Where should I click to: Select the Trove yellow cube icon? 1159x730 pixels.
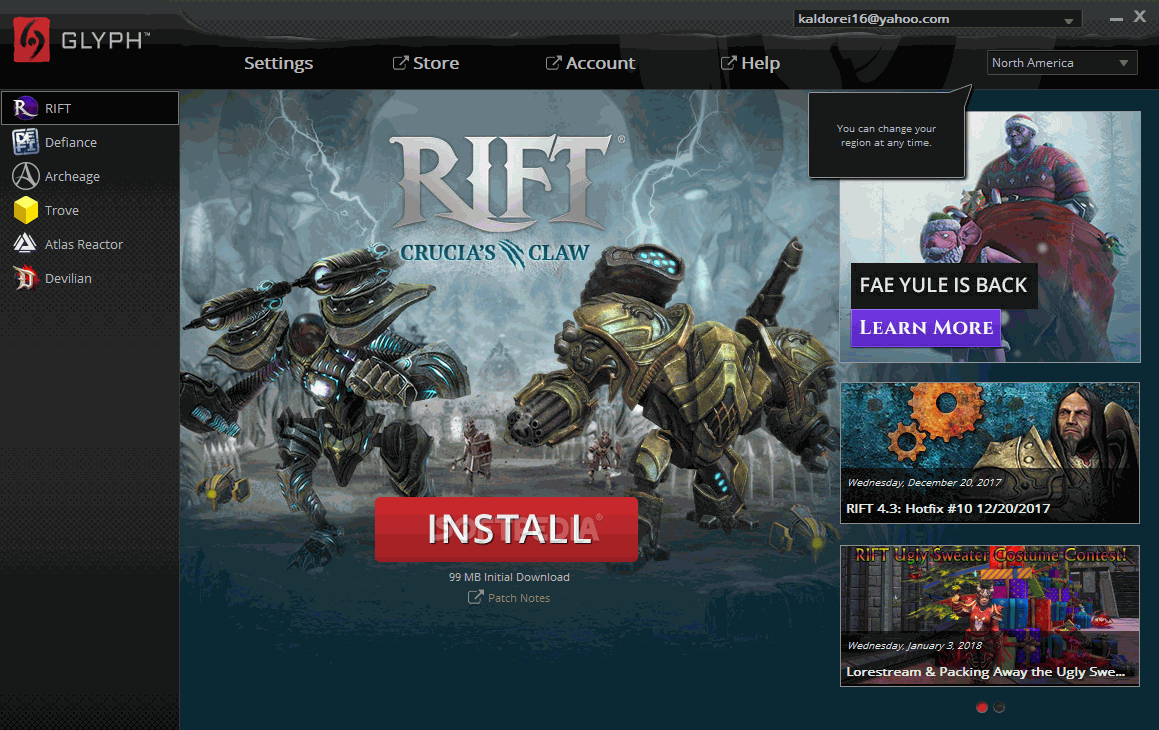(25, 210)
